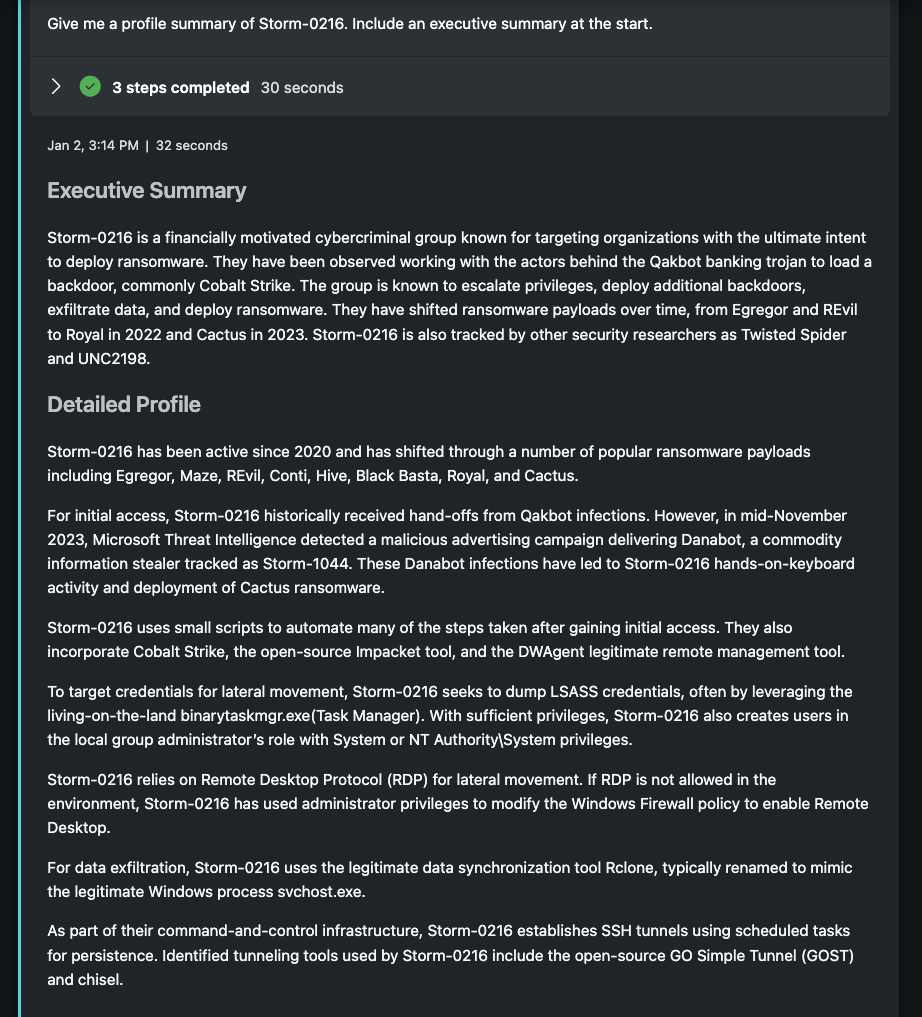Click the "3 steps completed" label
922x1017 pixels.
(x=180, y=88)
